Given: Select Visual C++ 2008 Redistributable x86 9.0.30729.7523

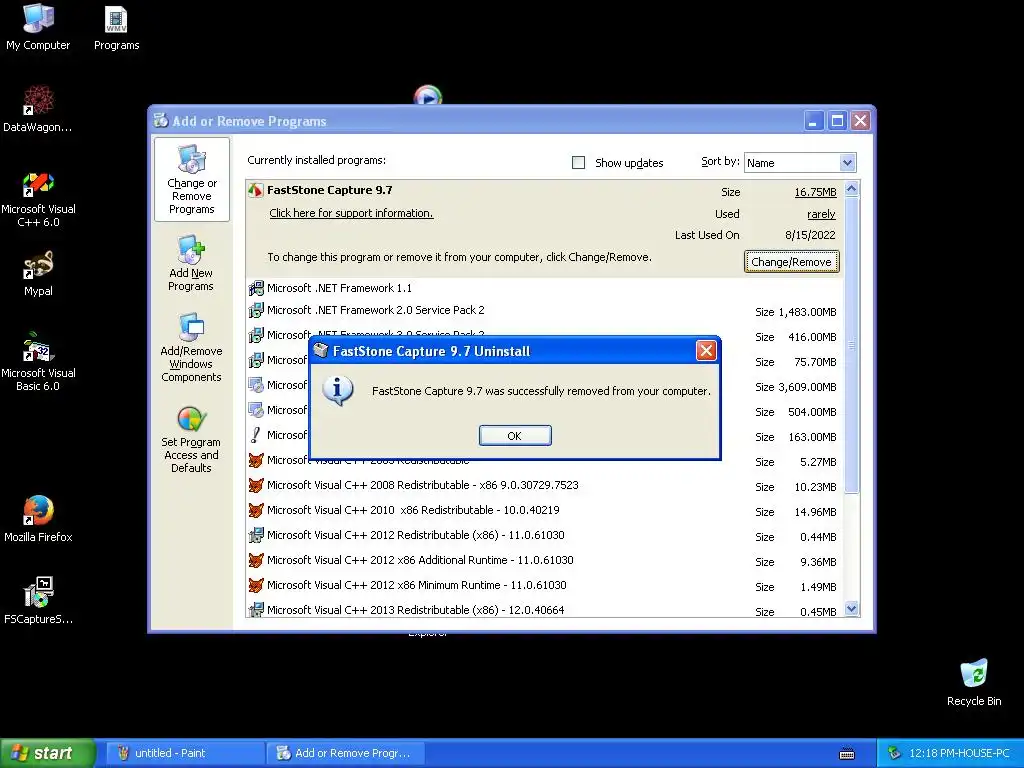Looking at the screenshot, I should 545,485.
